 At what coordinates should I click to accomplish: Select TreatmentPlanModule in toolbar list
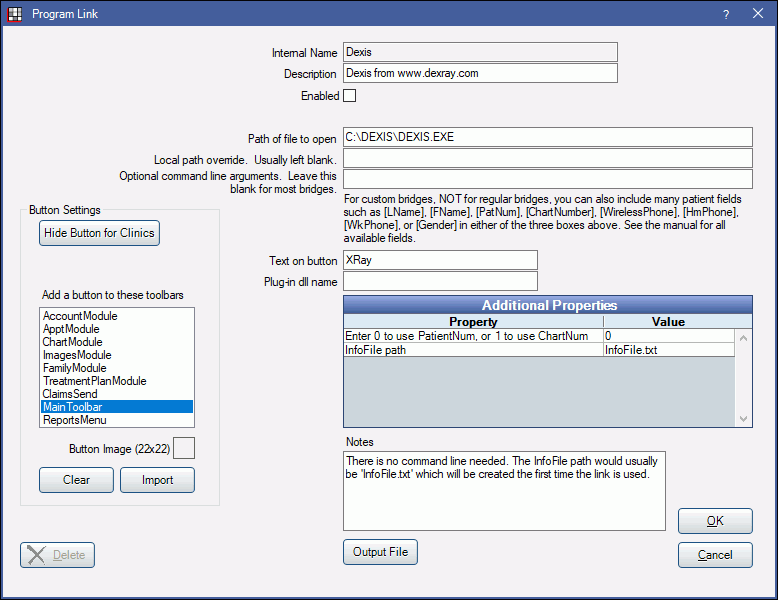pos(117,381)
